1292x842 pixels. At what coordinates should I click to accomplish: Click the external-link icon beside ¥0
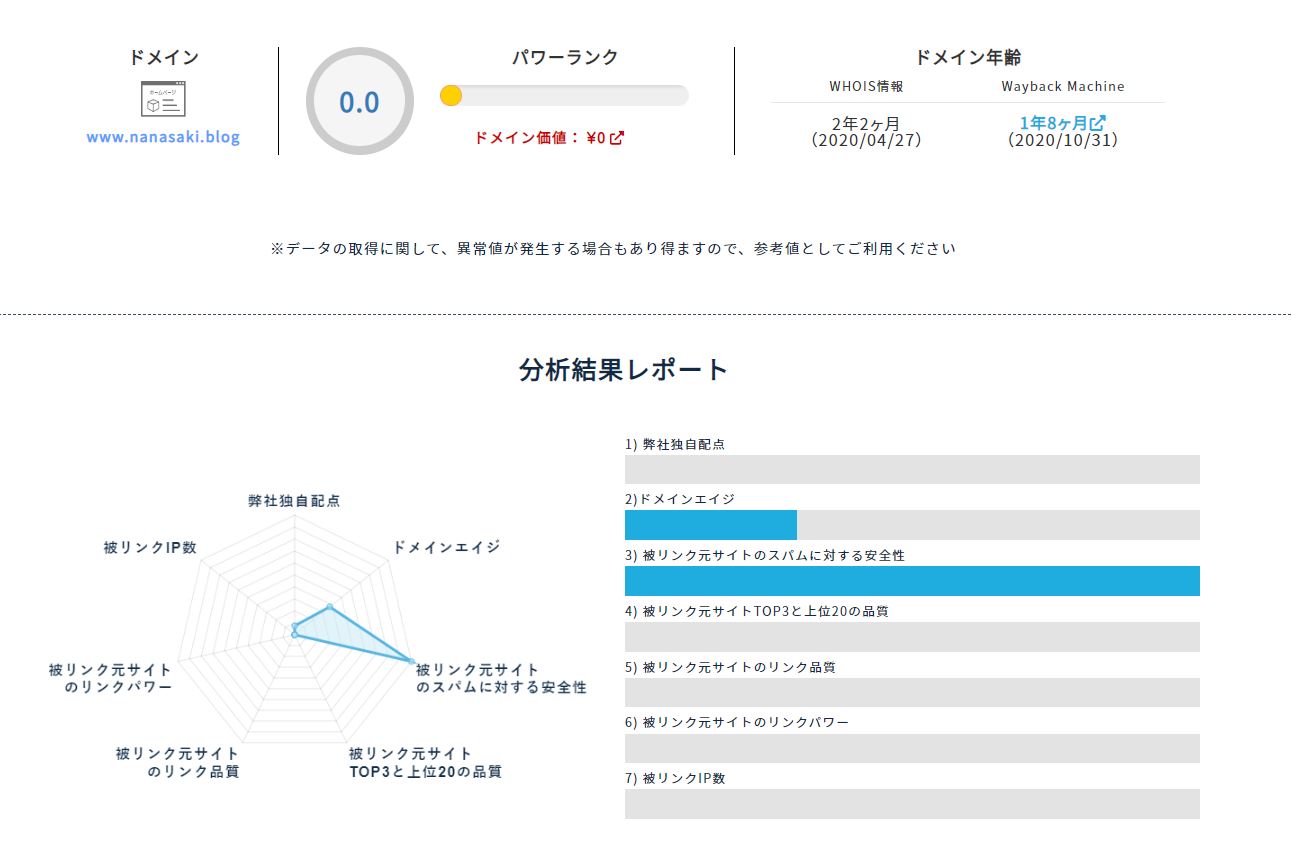[x=617, y=138]
